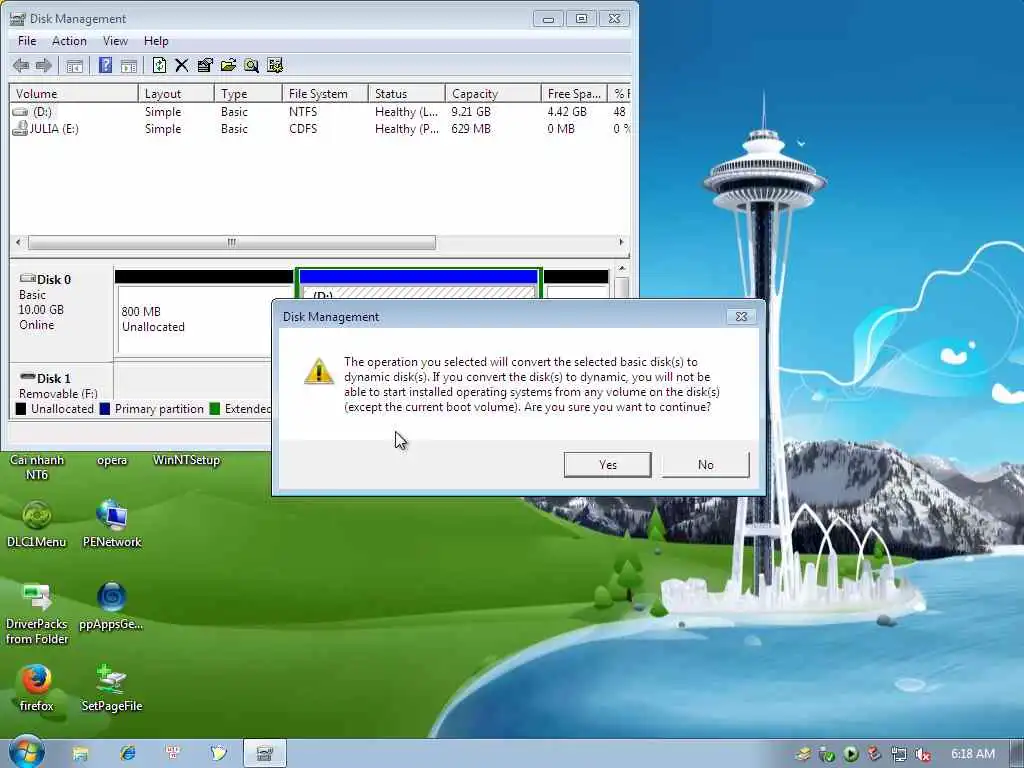Viewport: 1024px width, 768px height.
Task: Click the disk pane scroll-up arrow
Action: click(x=622, y=268)
